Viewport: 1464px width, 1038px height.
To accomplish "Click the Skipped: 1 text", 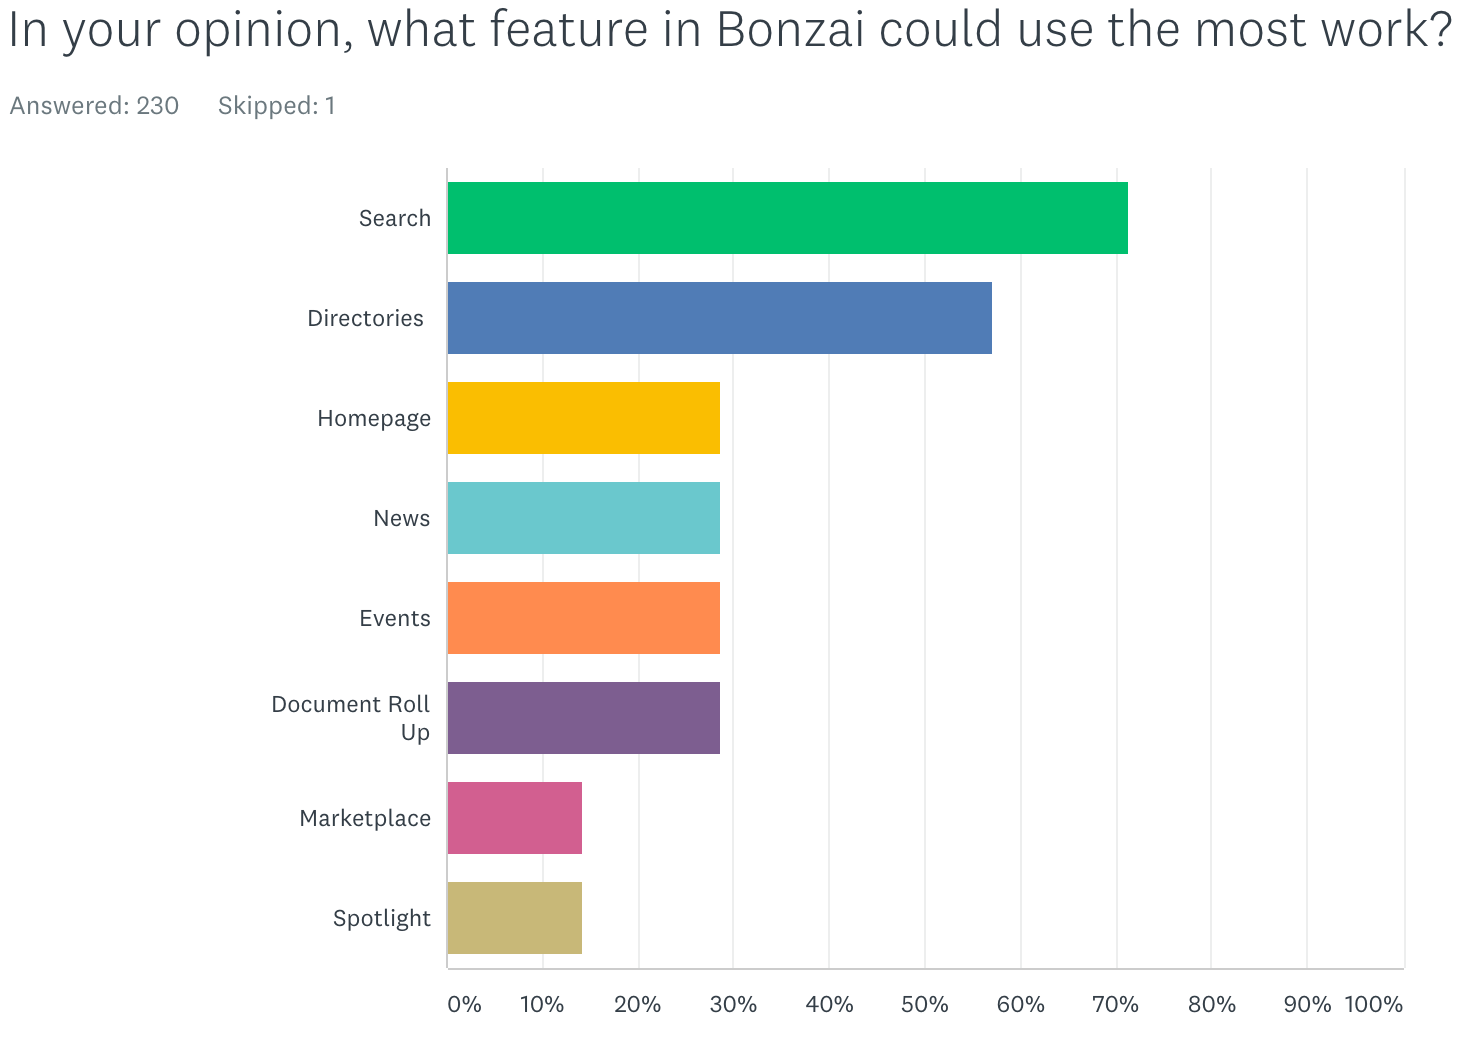I will click(x=277, y=105).
